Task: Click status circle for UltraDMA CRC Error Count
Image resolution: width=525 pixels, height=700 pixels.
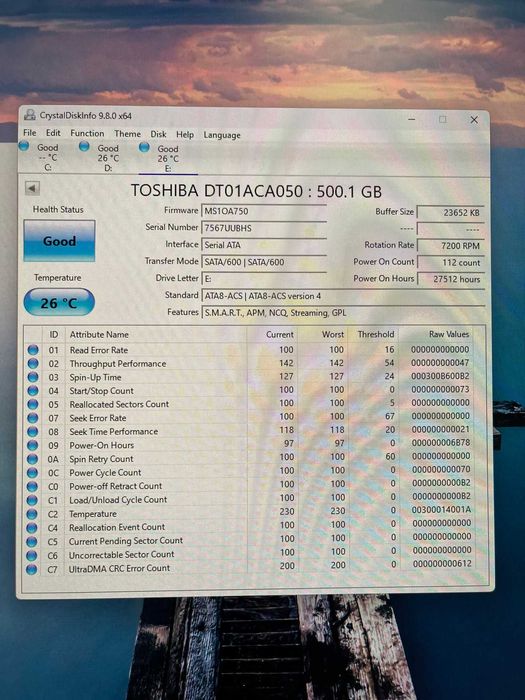Action: click(x=32, y=569)
